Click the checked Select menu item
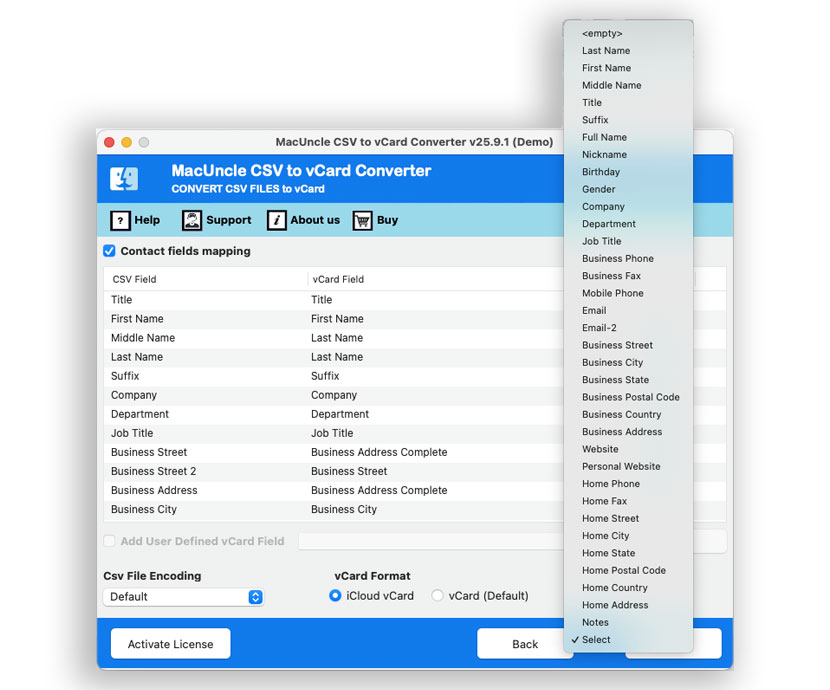The height and width of the screenshot is (690, 830). (x=628, y=640)
